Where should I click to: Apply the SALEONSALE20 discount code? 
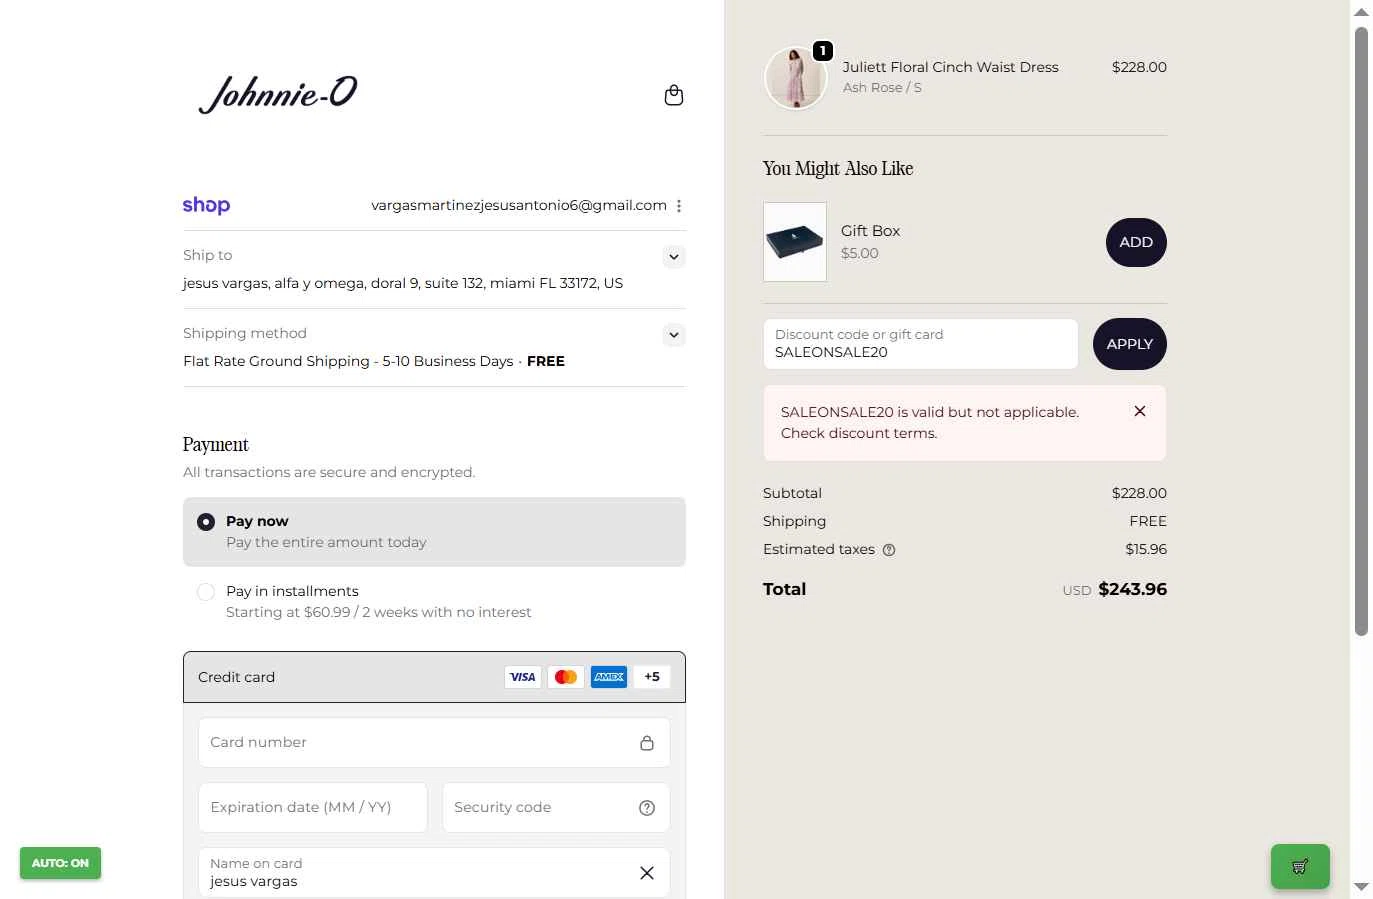(x=1130, y=344)
